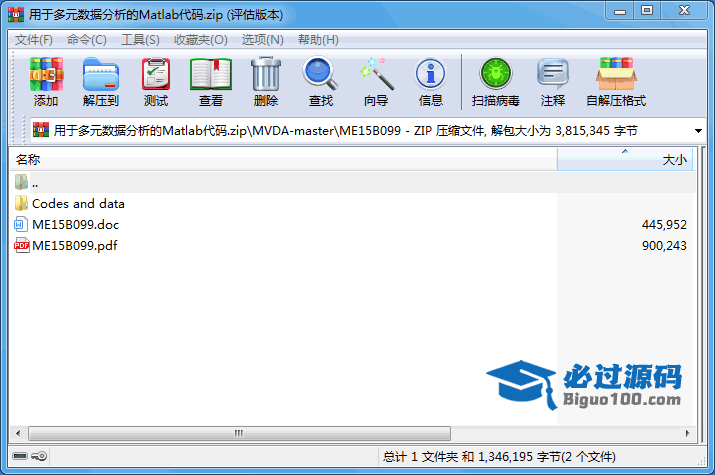Start Virus Scan (扫描病毒) icon

coord(496,73)
